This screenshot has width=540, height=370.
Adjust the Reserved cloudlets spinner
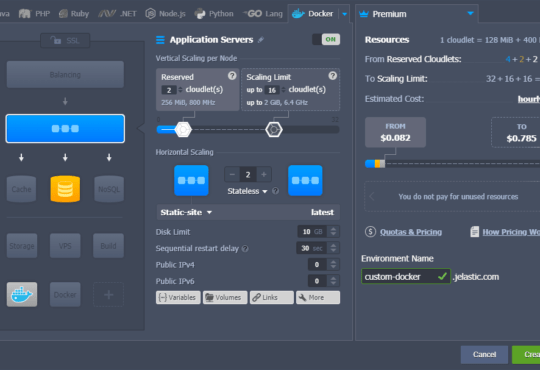coord(180,90)
